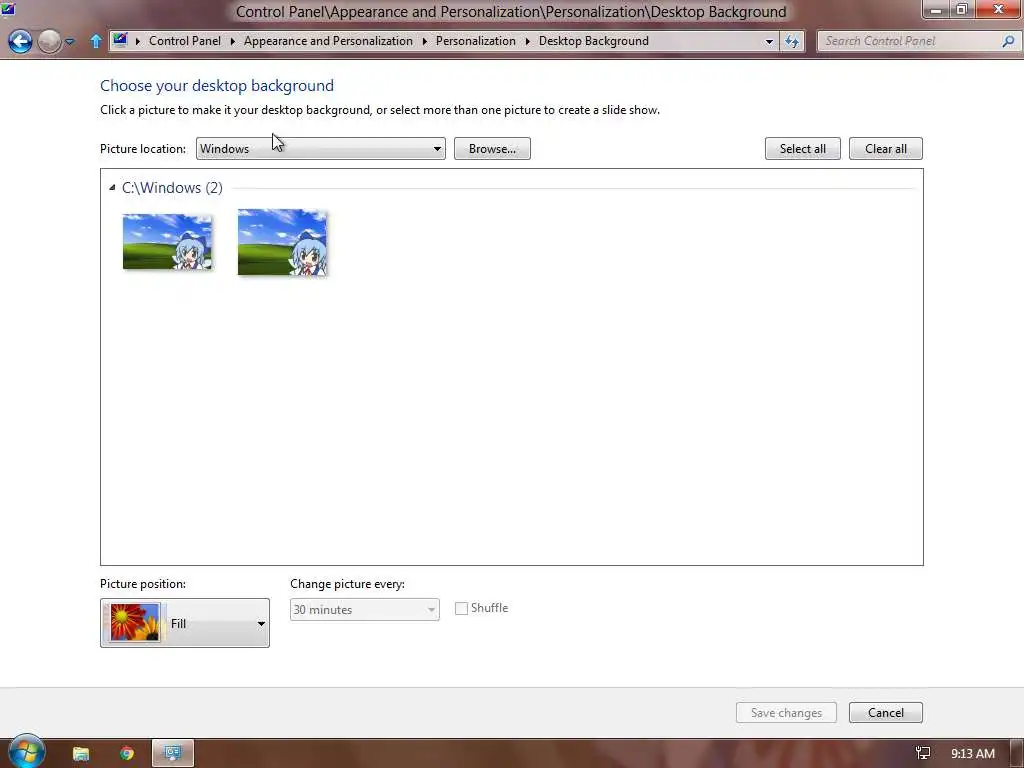
Task: Toggle the Shuffle checkbox
Action: (x=461, y=609)
